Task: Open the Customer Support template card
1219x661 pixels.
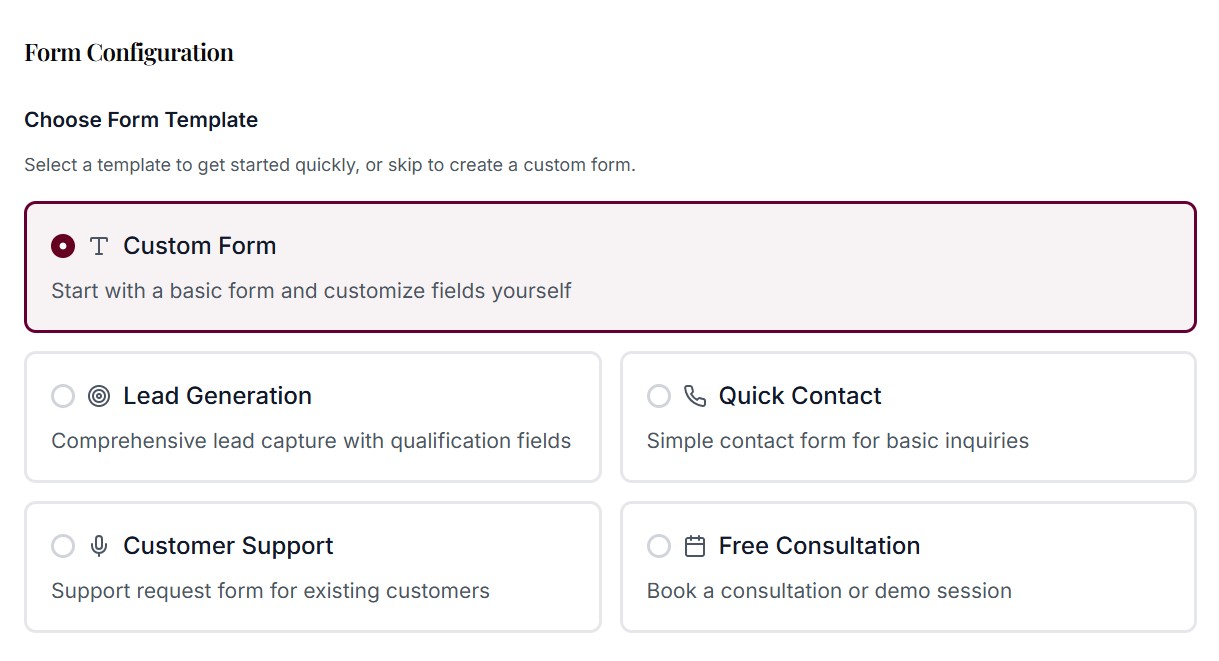Action: pos(312,566)
